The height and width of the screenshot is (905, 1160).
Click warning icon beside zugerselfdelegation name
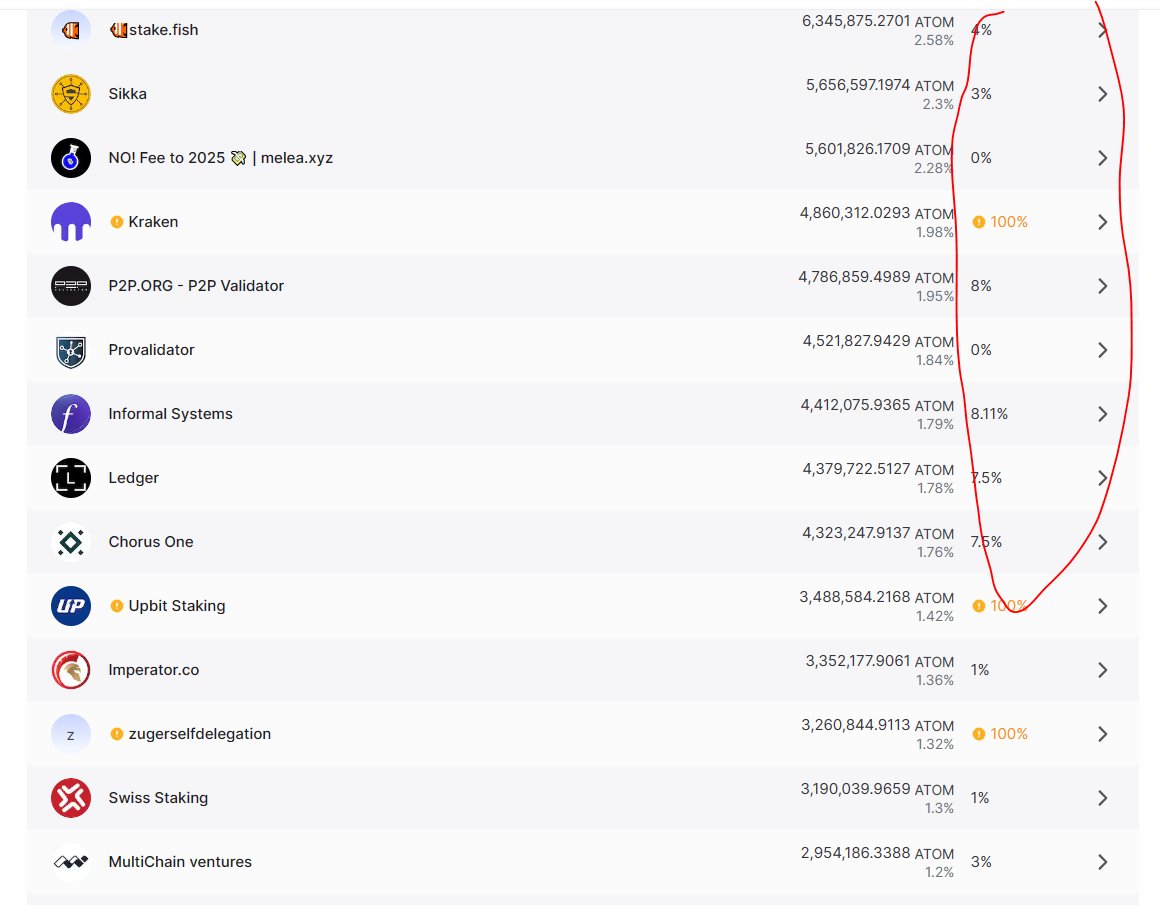116,734
